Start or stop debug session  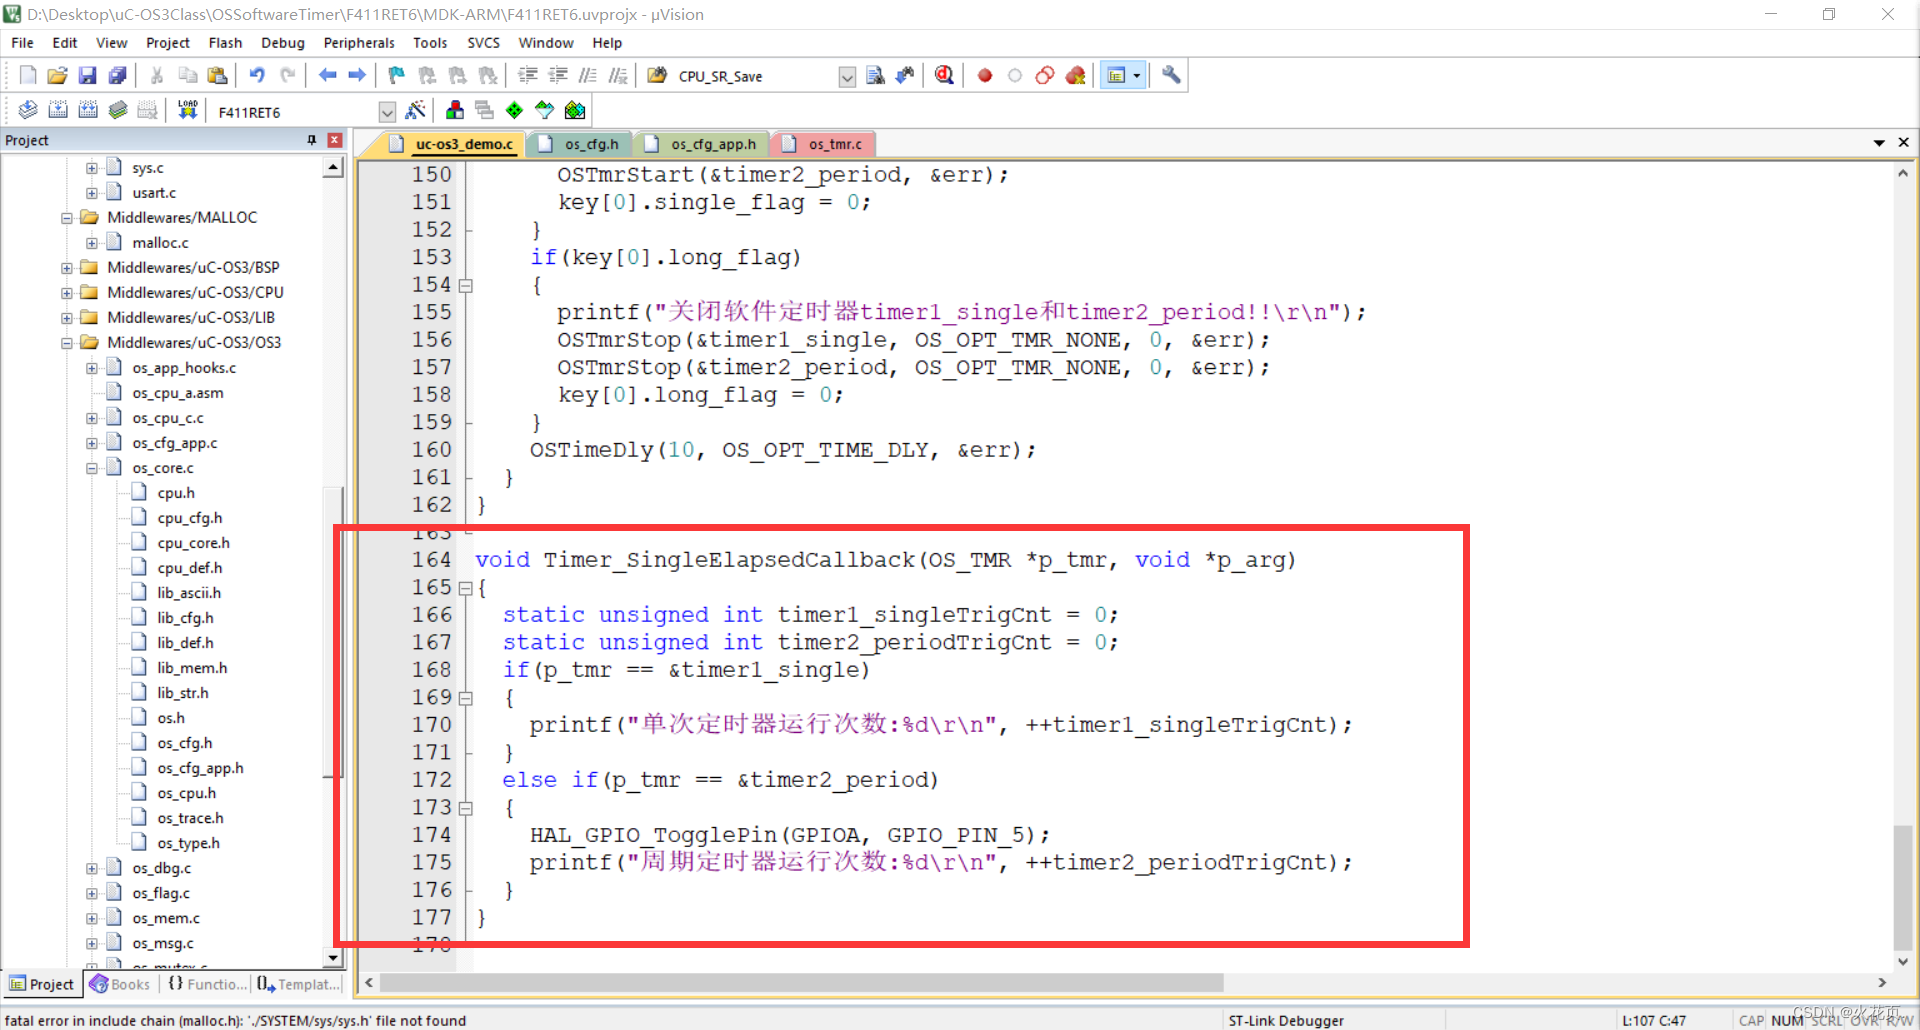click(x=944, y=75)
